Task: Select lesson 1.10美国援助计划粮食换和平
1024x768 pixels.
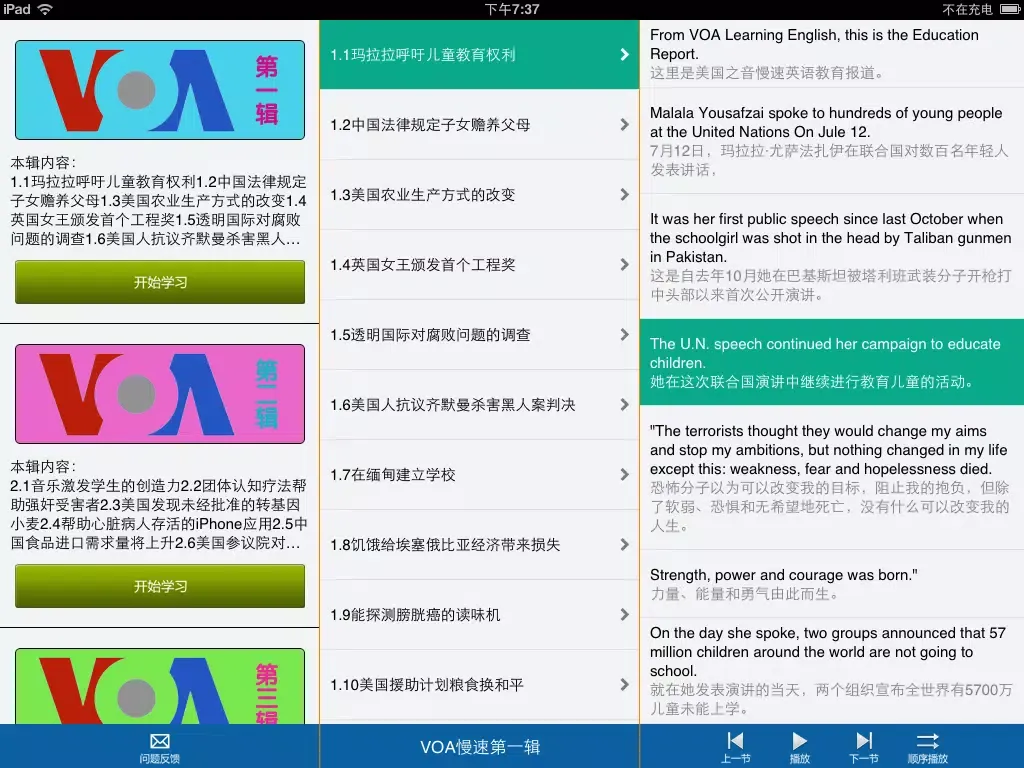Action: tap(479, 685)
